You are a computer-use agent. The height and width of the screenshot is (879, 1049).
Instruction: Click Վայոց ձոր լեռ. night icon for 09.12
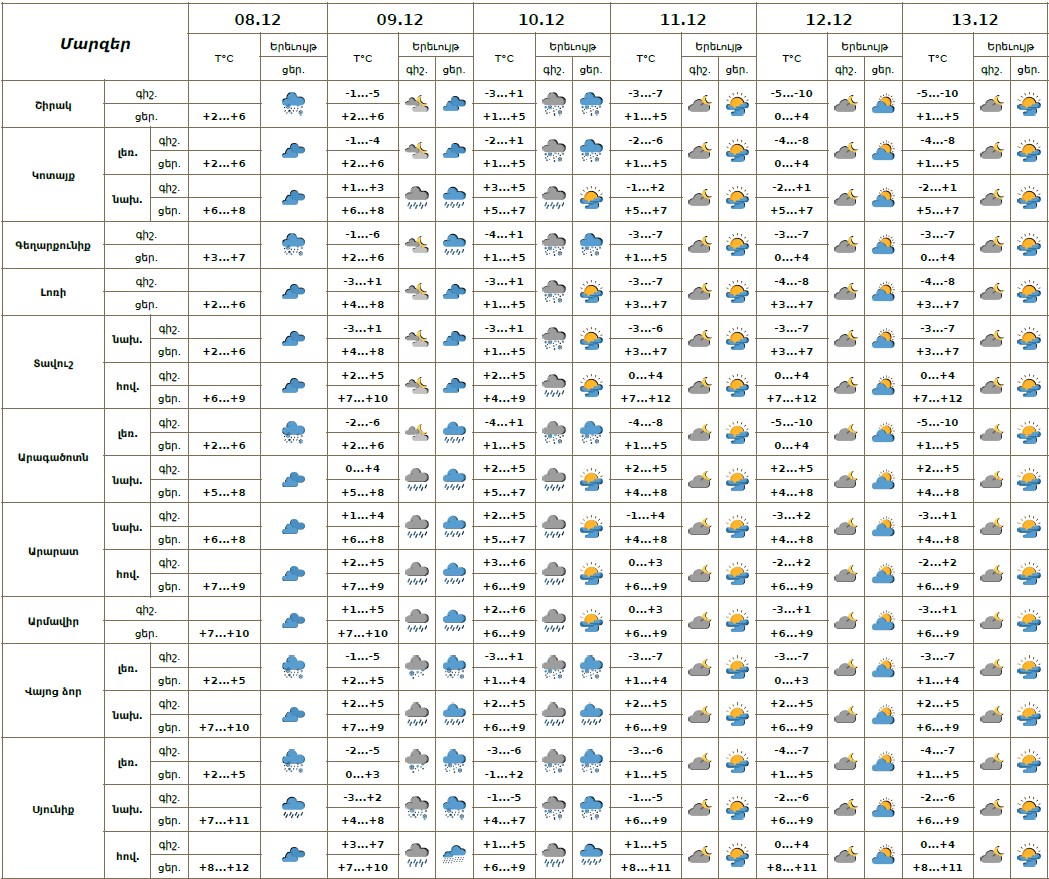tap(417, 667)
